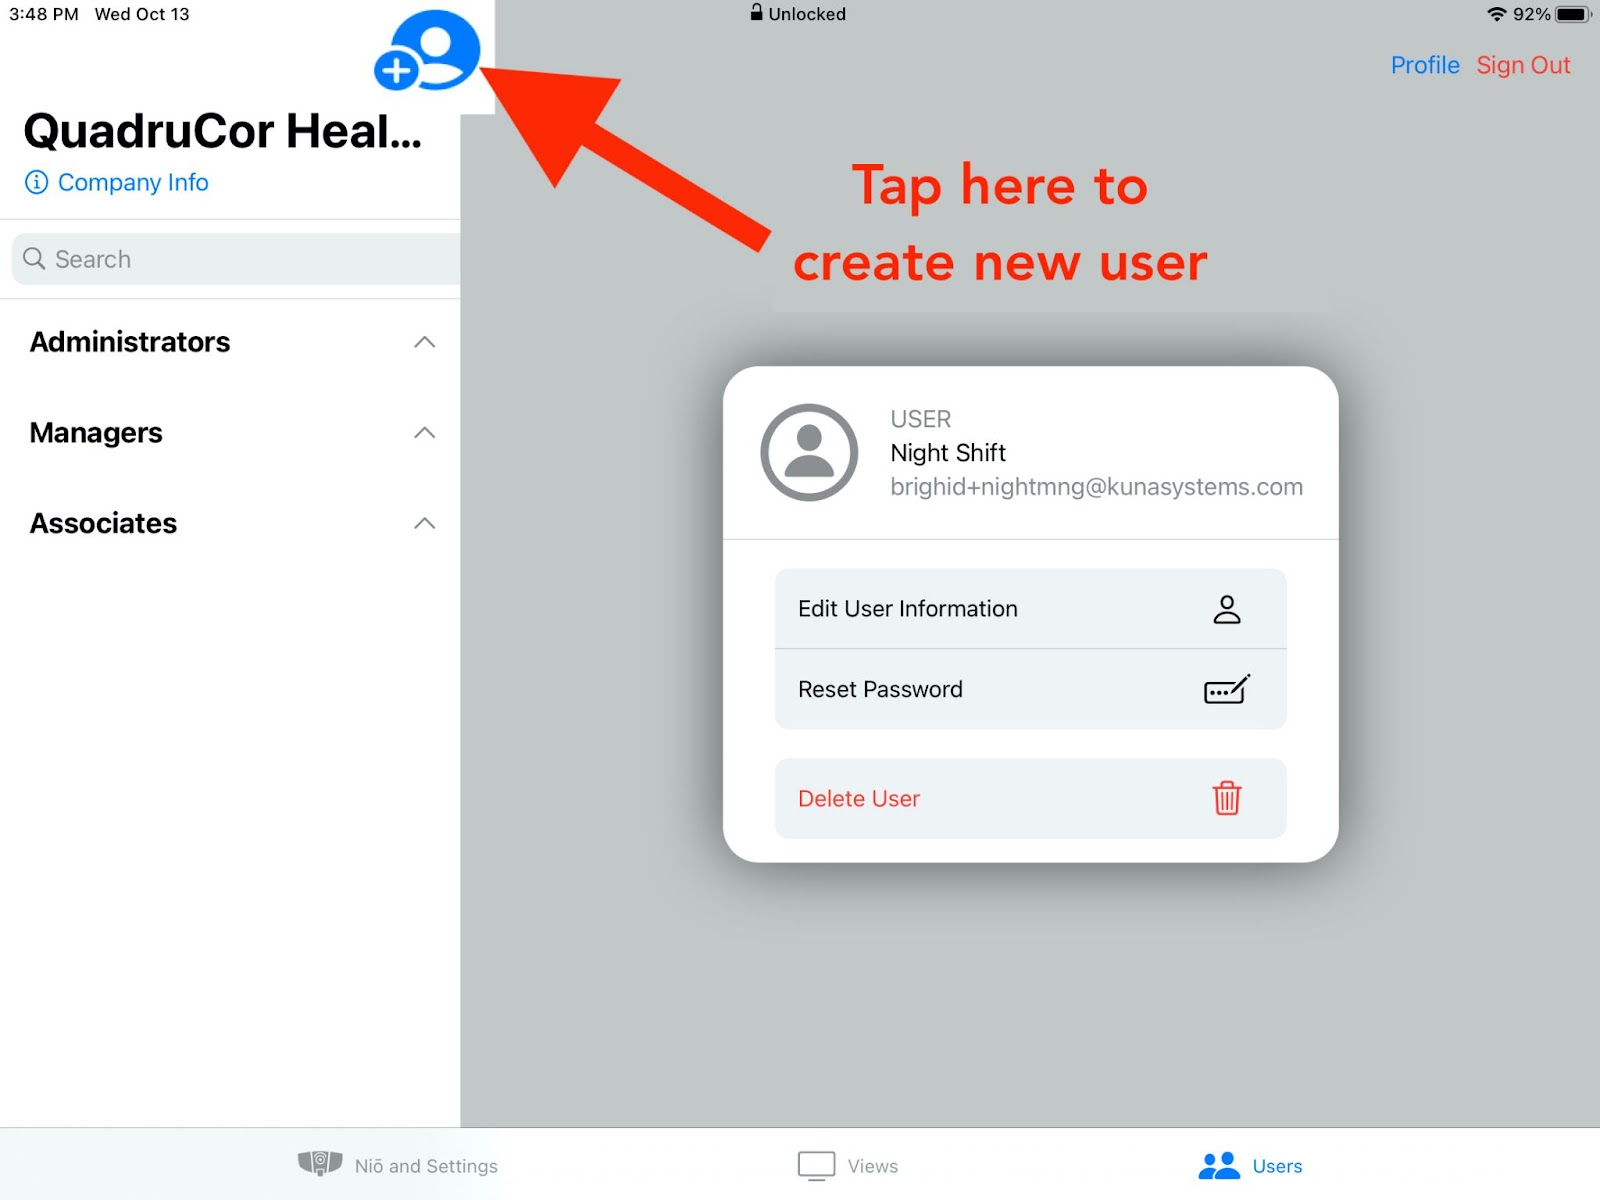Screen dimensions: 1600x1200
Task: Collapse the Managers section chevron
Action: point(424,433)
